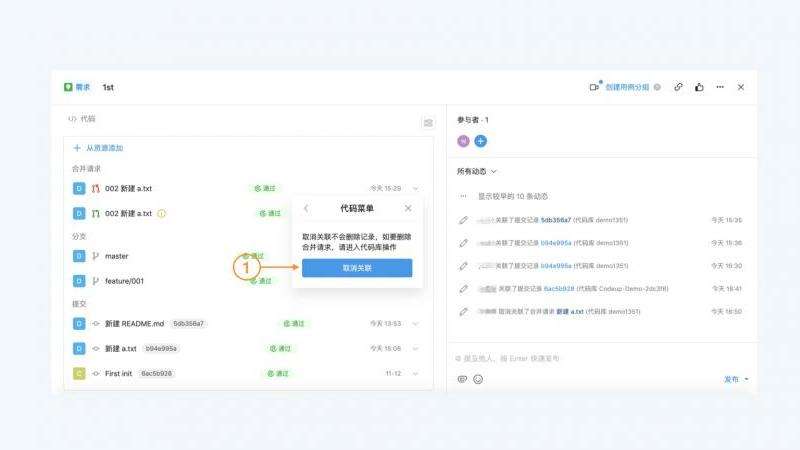
Task: Copy the item link with the chain icon
Action: [x=678, y=87]
